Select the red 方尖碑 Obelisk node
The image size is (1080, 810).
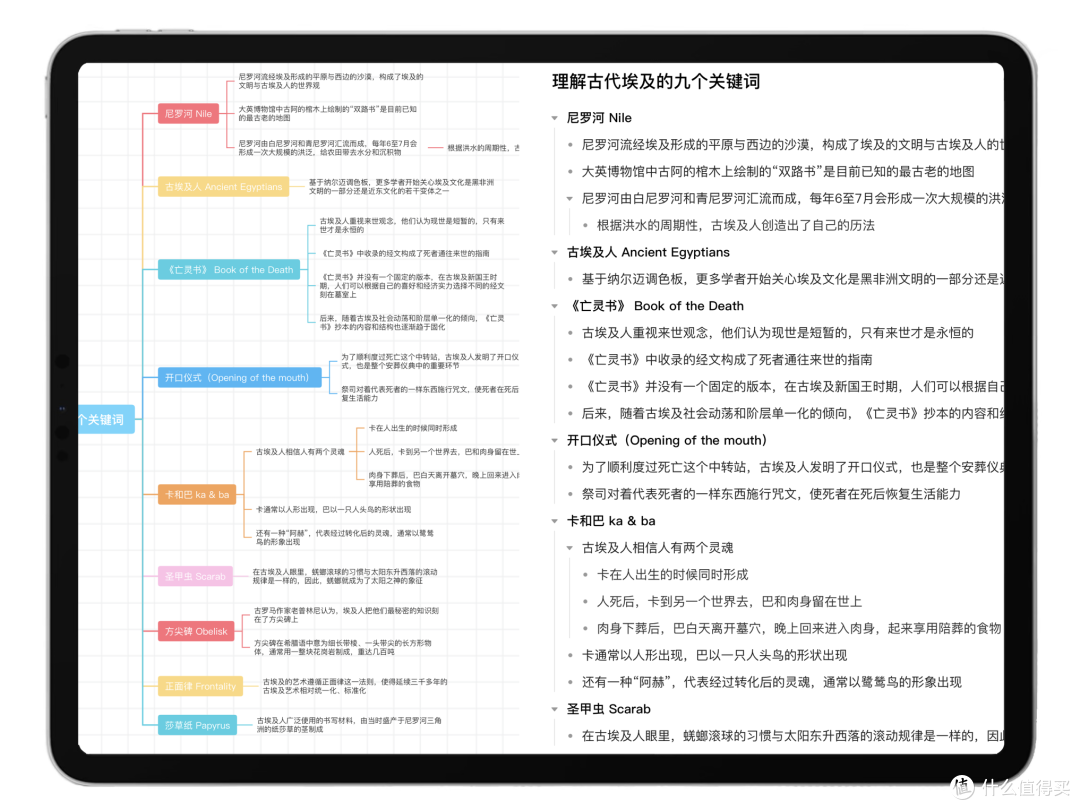(x=196, y=632)
